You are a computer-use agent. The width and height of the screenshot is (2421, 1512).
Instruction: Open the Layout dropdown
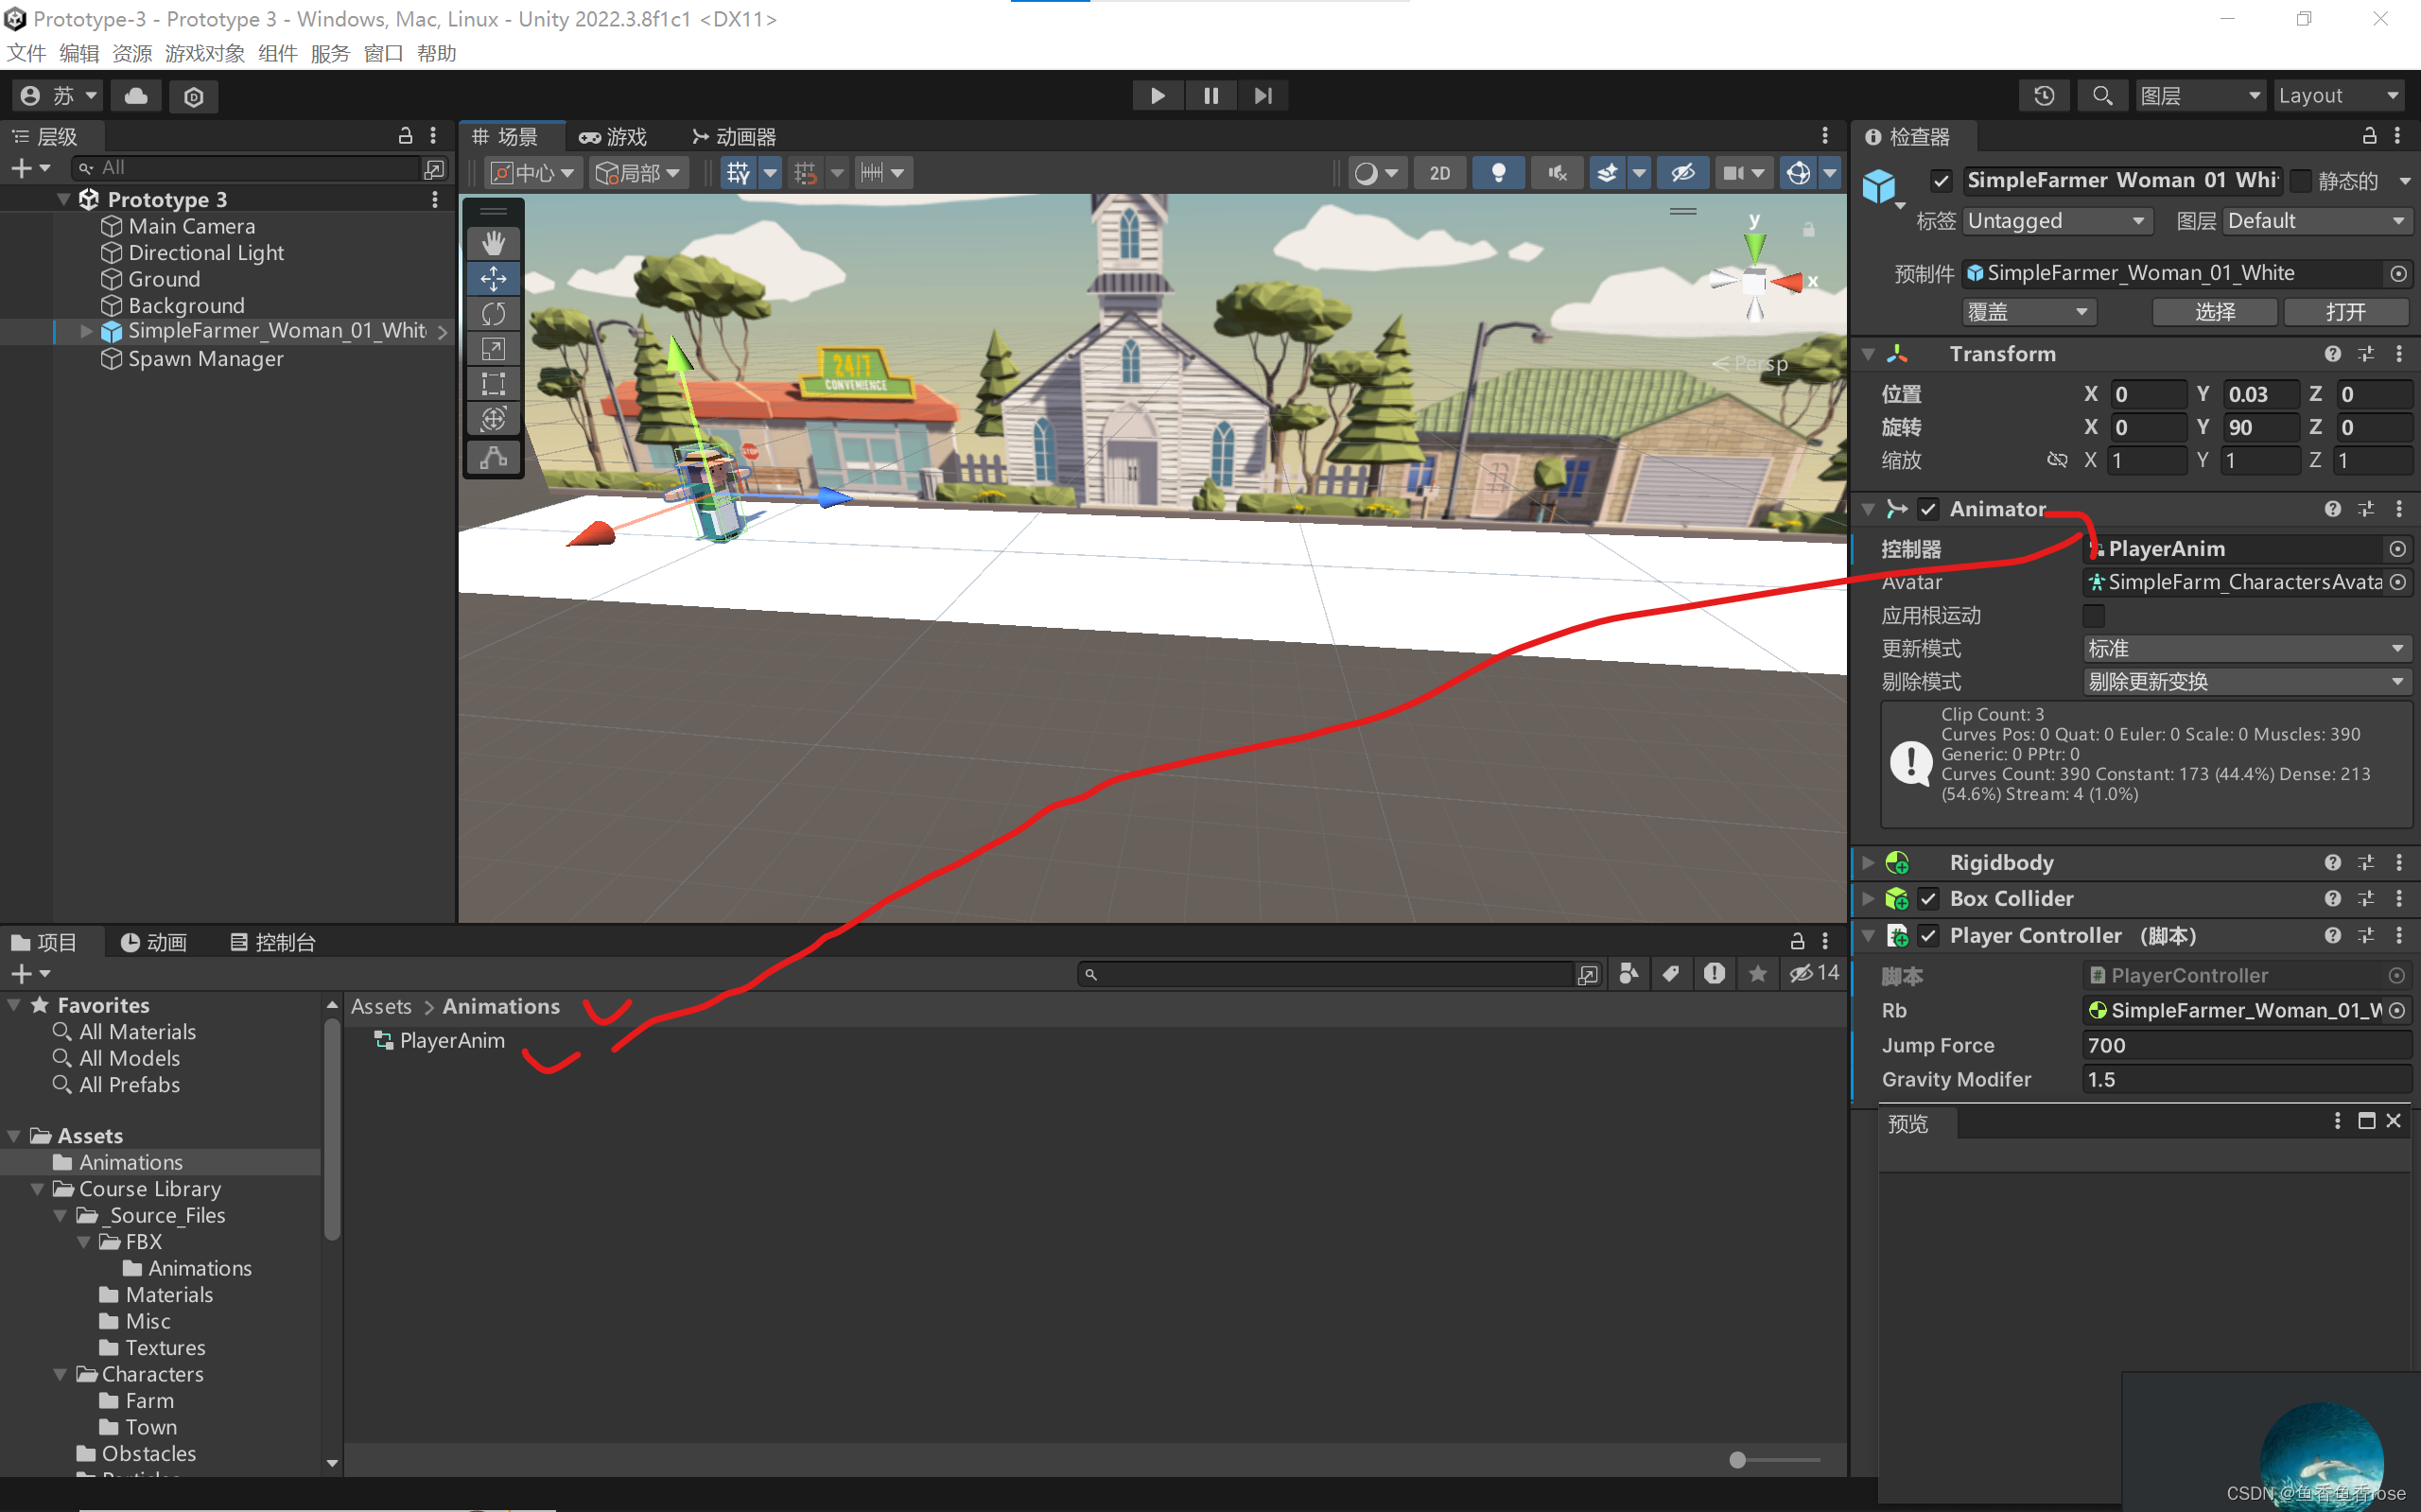2337,96
